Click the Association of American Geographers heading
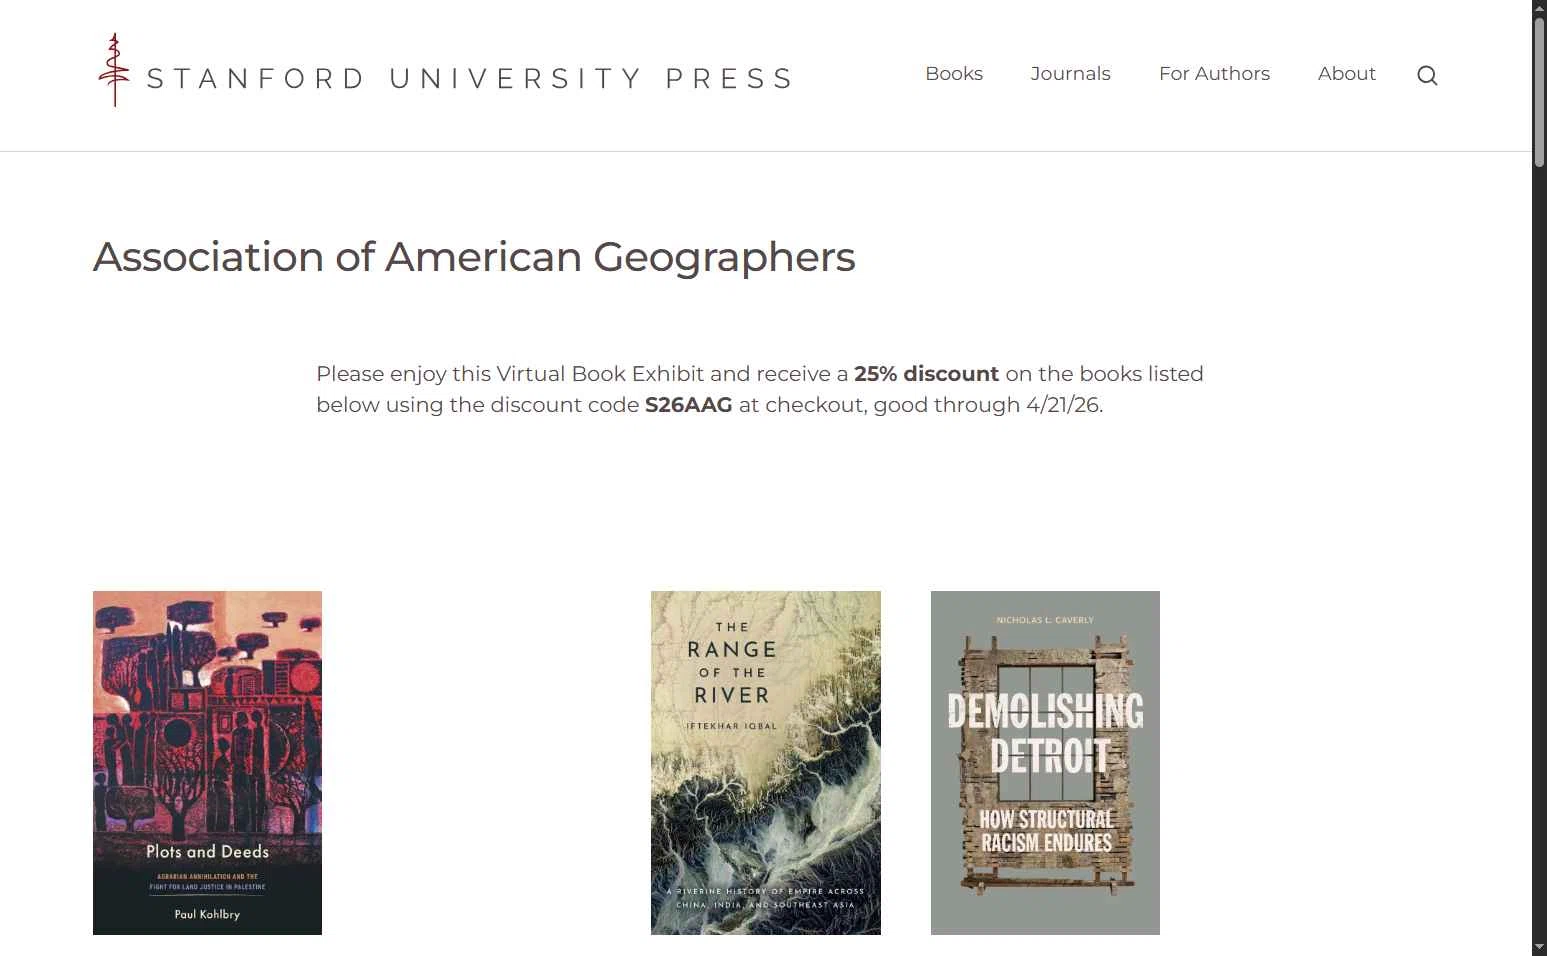 (474, 257)
